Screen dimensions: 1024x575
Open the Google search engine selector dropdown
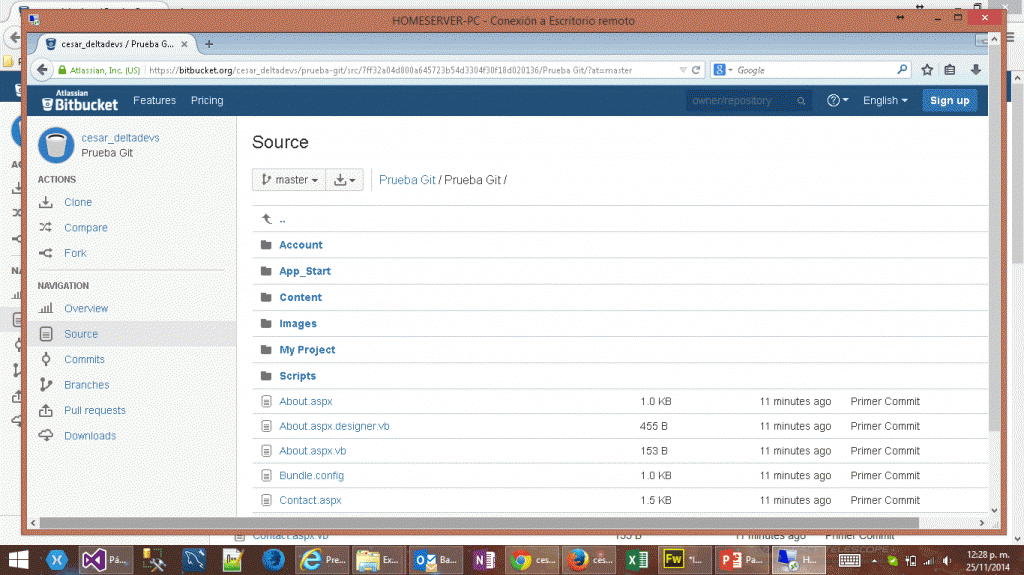[723, 70]
